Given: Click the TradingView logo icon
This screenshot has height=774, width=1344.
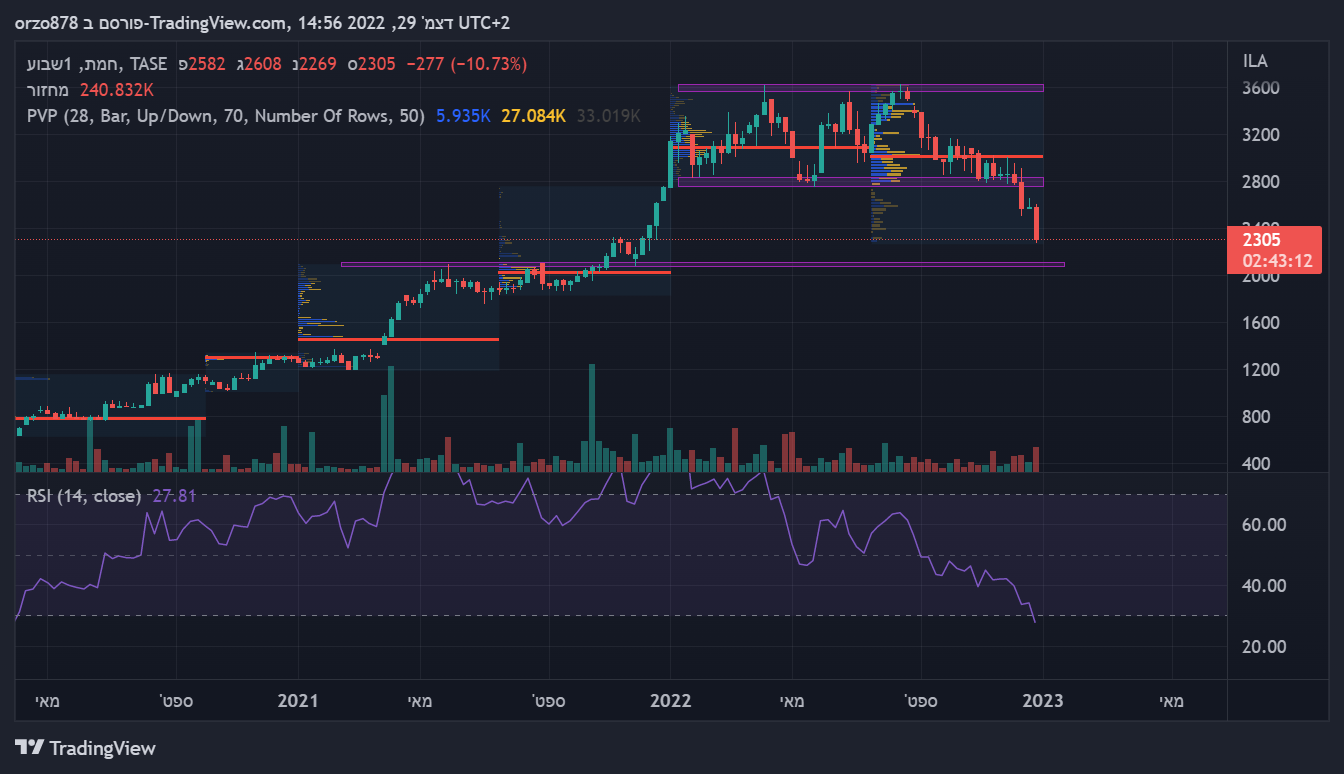Looking at the screenshot, I should click(29, 747).
